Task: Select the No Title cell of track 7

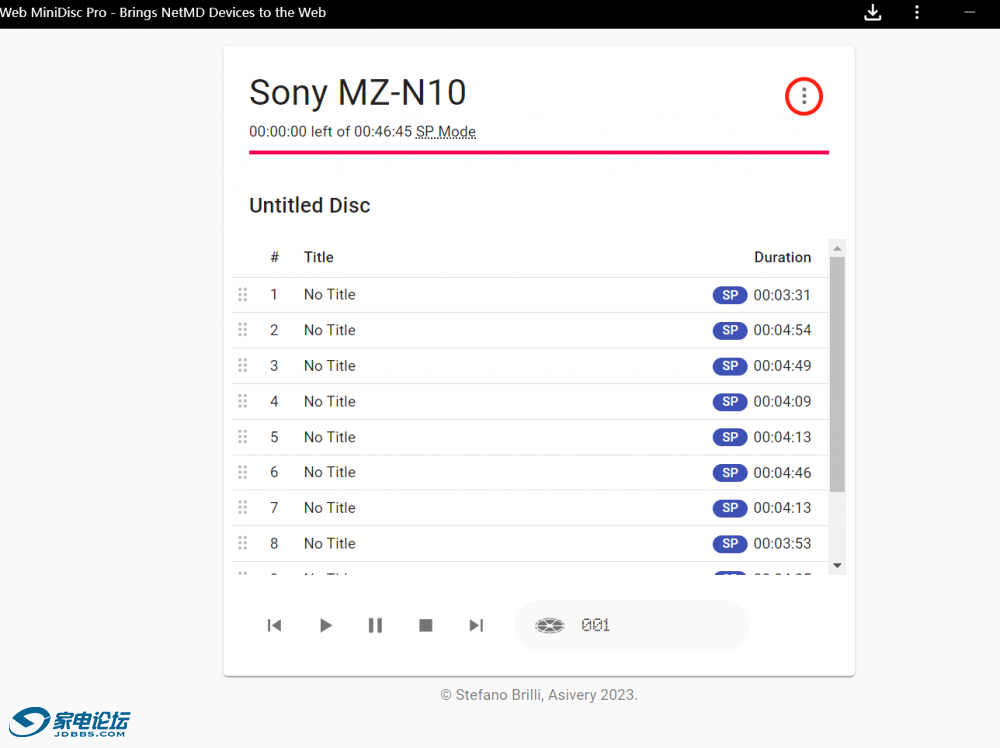Action: click(x=330, y=508)
